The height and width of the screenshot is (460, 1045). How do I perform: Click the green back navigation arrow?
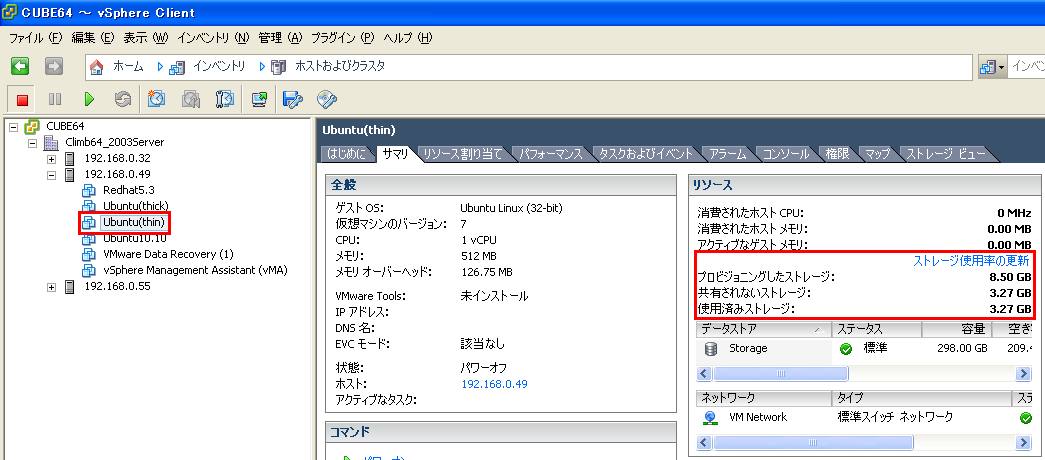click(x=20, y=66)
